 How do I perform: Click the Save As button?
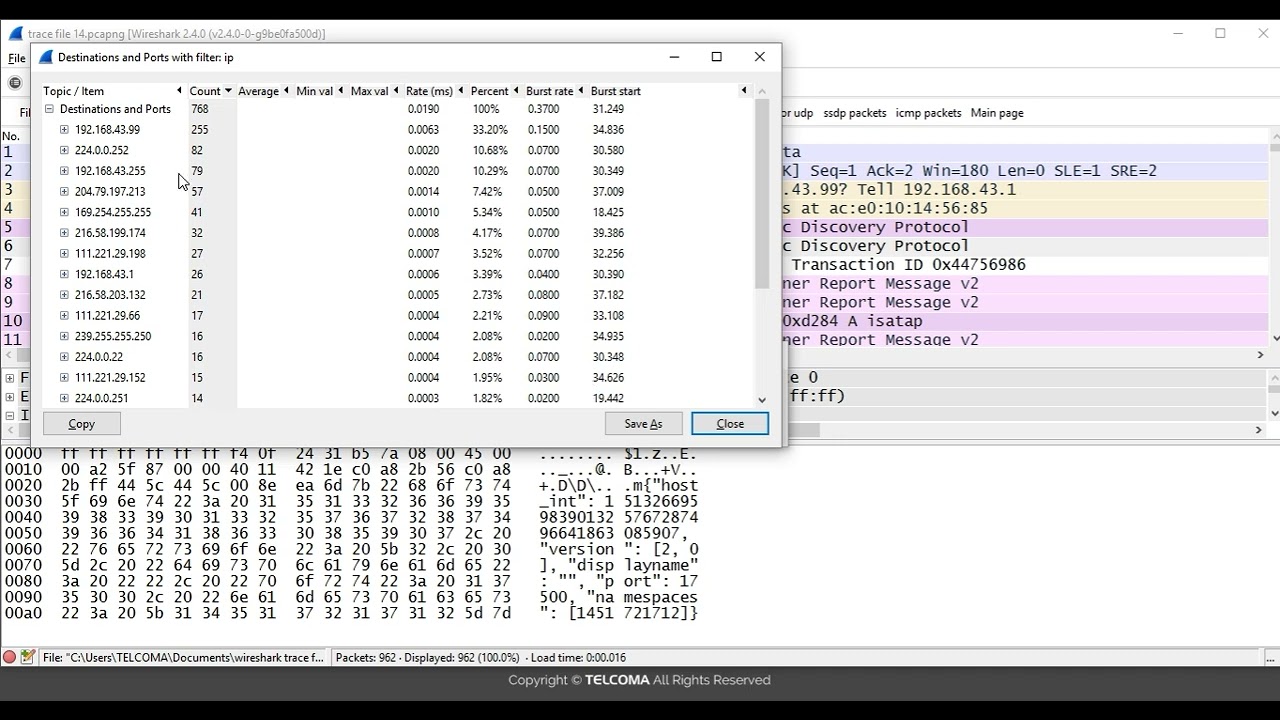[x=643, y=424]
